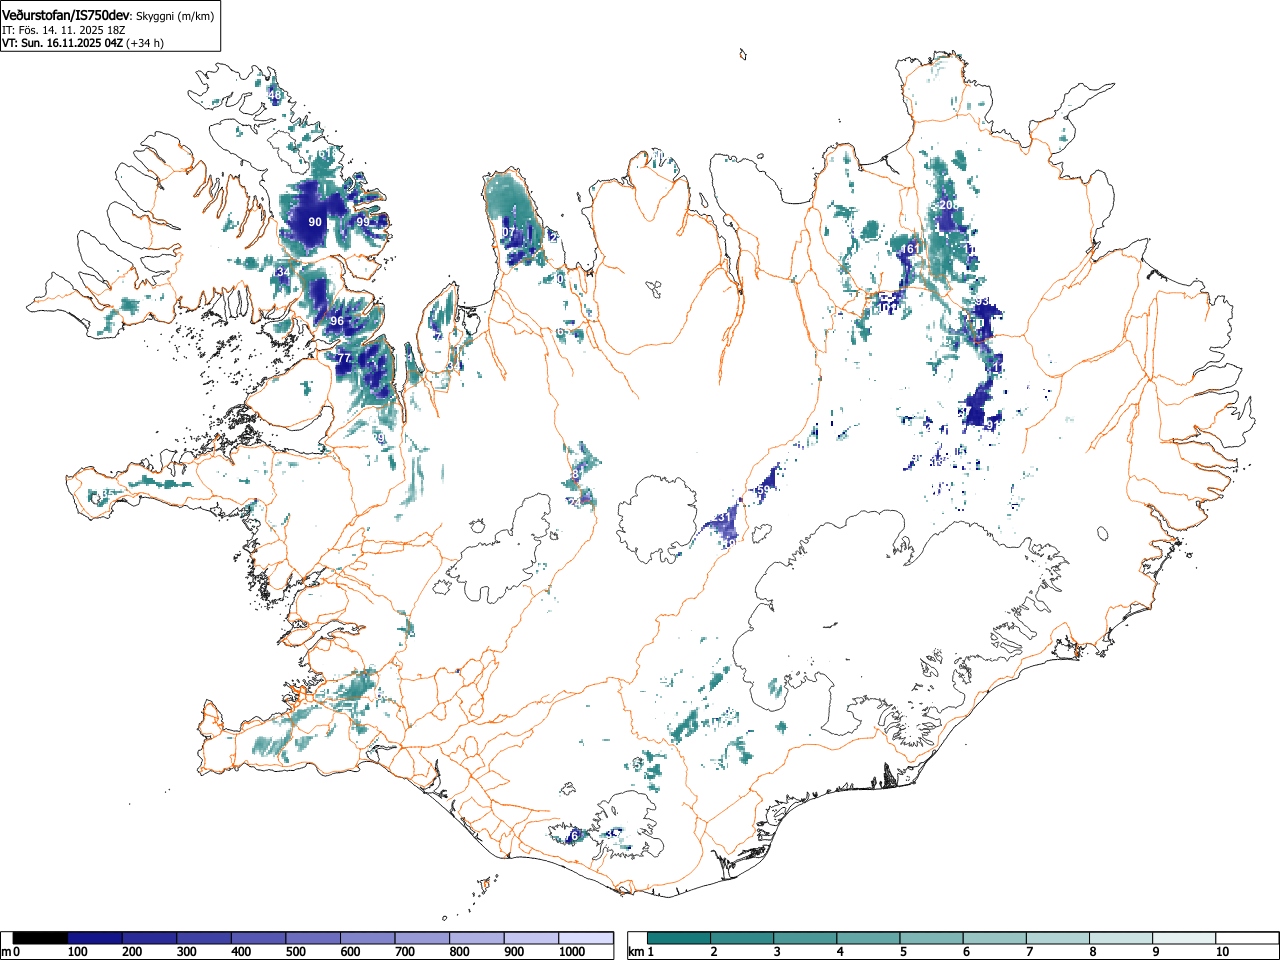Click the initial time line "IT: Fös. 14. 11. 2025 18Z"
The height and width of the screenshot is (960, 1280).
(63, 30)
